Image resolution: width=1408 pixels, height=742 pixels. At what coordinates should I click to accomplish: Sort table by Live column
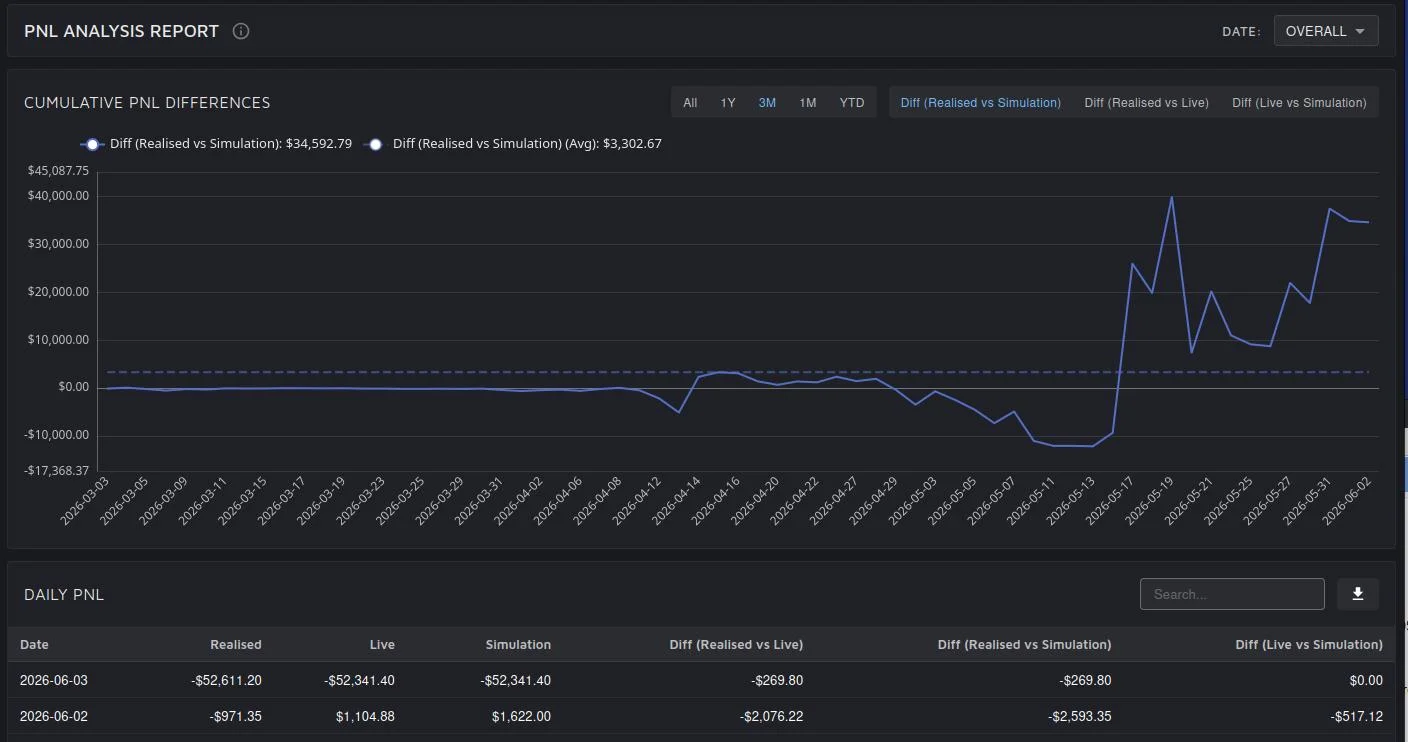pos(381,645)
